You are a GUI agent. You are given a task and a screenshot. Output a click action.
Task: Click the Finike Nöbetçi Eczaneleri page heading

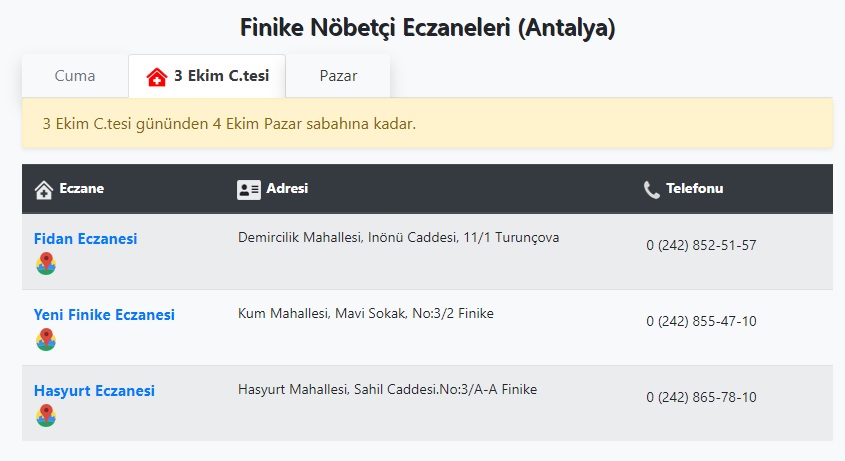427,27
